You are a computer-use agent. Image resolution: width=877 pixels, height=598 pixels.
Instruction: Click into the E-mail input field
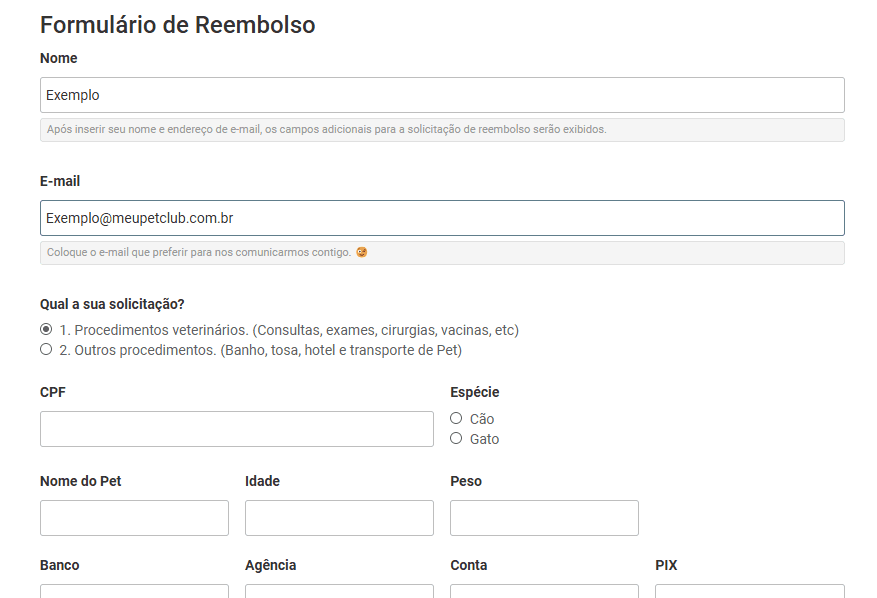[x=442, y=218]
